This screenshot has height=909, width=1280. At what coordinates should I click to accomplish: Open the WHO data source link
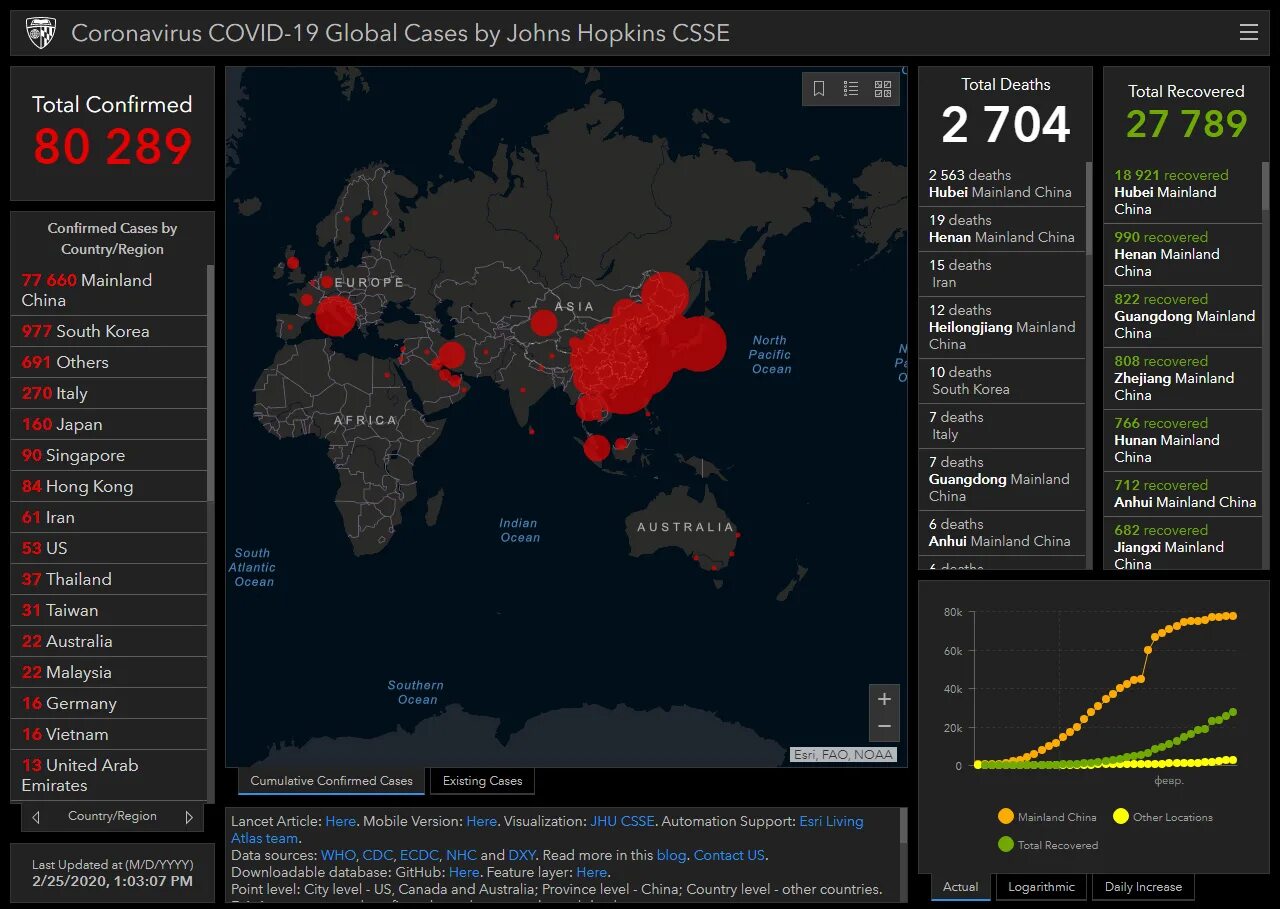coord(338,855)
